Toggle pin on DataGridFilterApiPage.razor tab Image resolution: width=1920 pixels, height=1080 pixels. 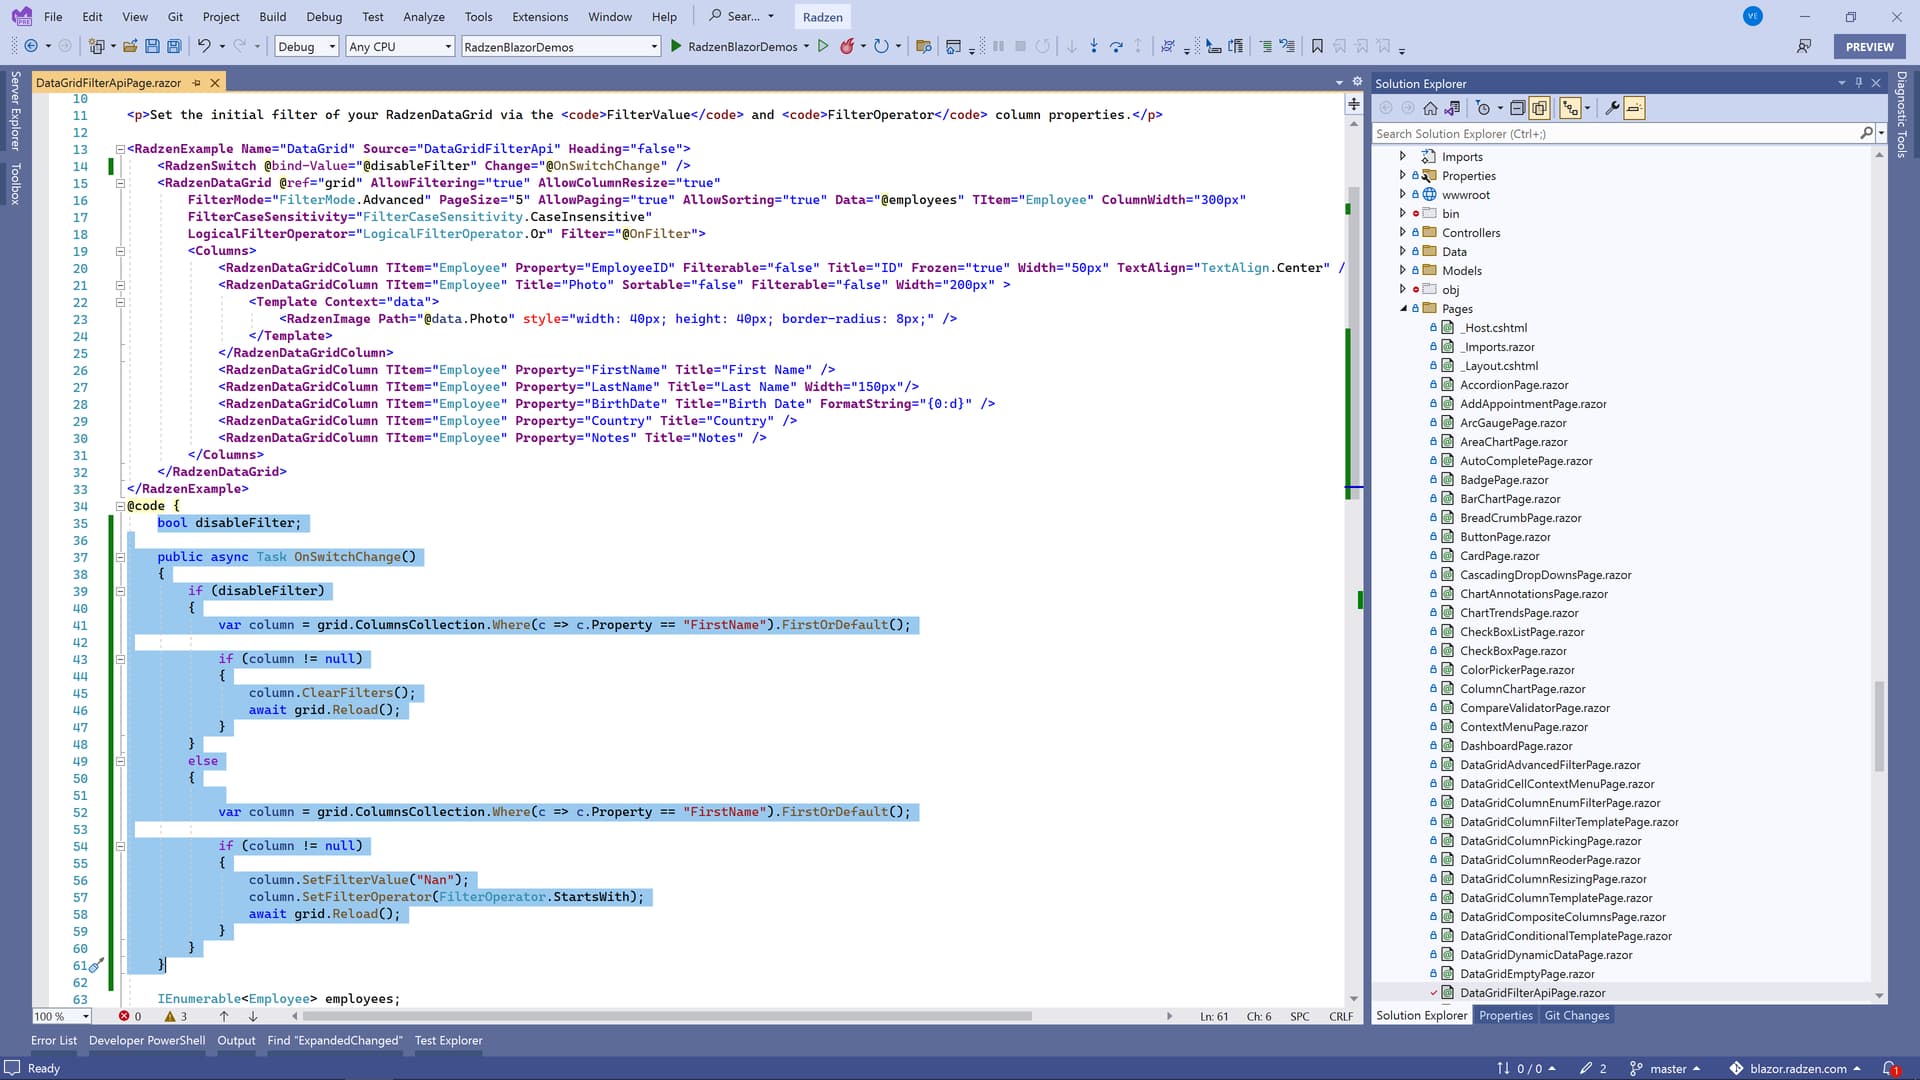point(196,83)
